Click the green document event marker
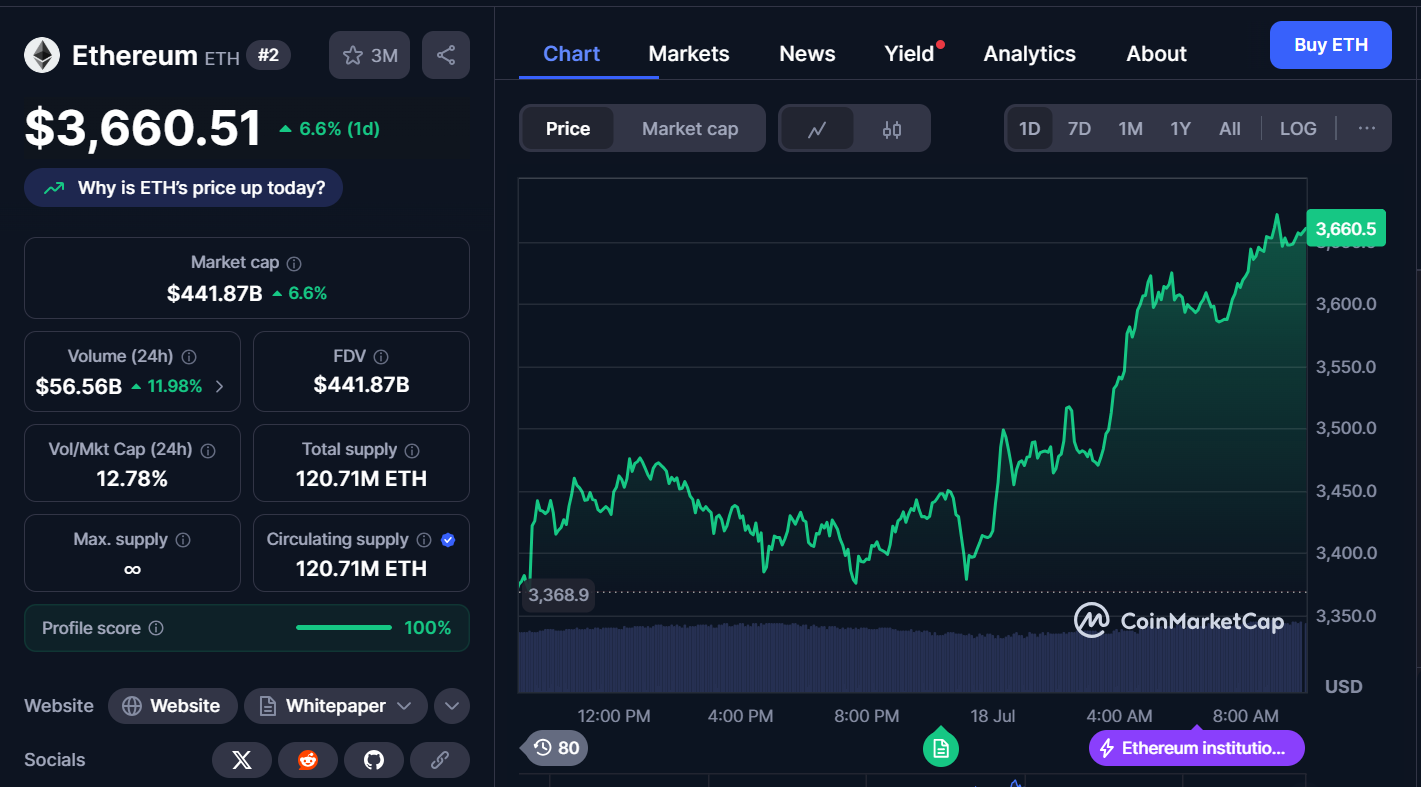This screenshot has height=787, width=1421. (941, 747)
